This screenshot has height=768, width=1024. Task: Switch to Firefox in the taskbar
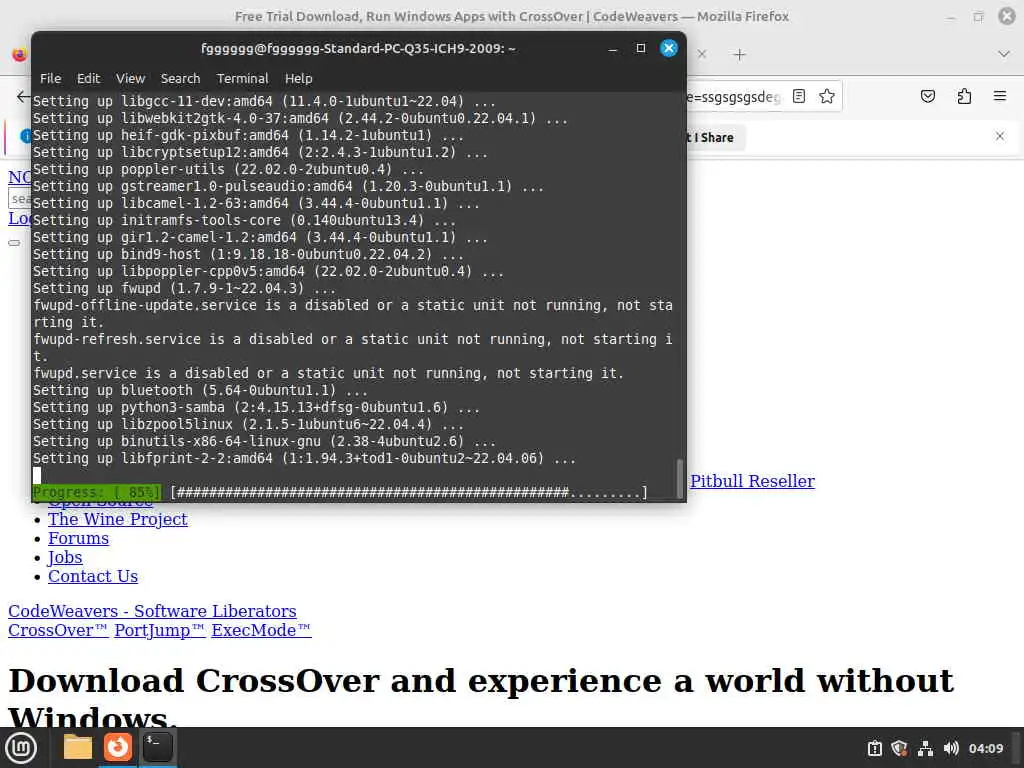point(118,747)
